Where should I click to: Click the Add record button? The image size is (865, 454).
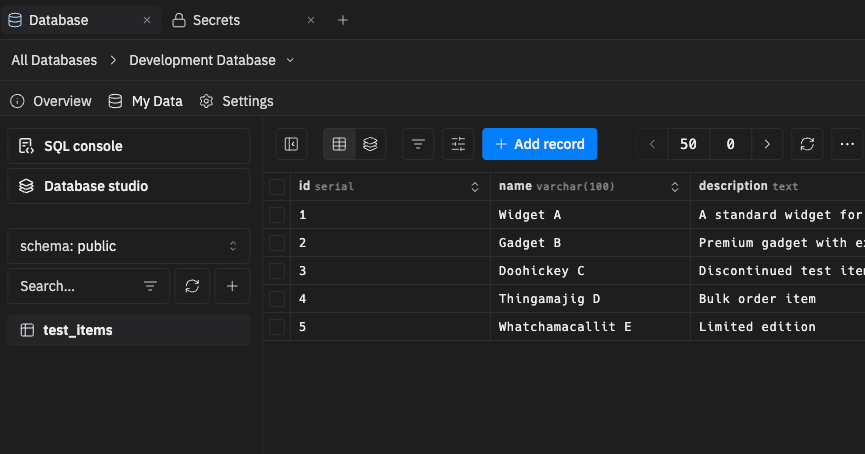(540, 144)
